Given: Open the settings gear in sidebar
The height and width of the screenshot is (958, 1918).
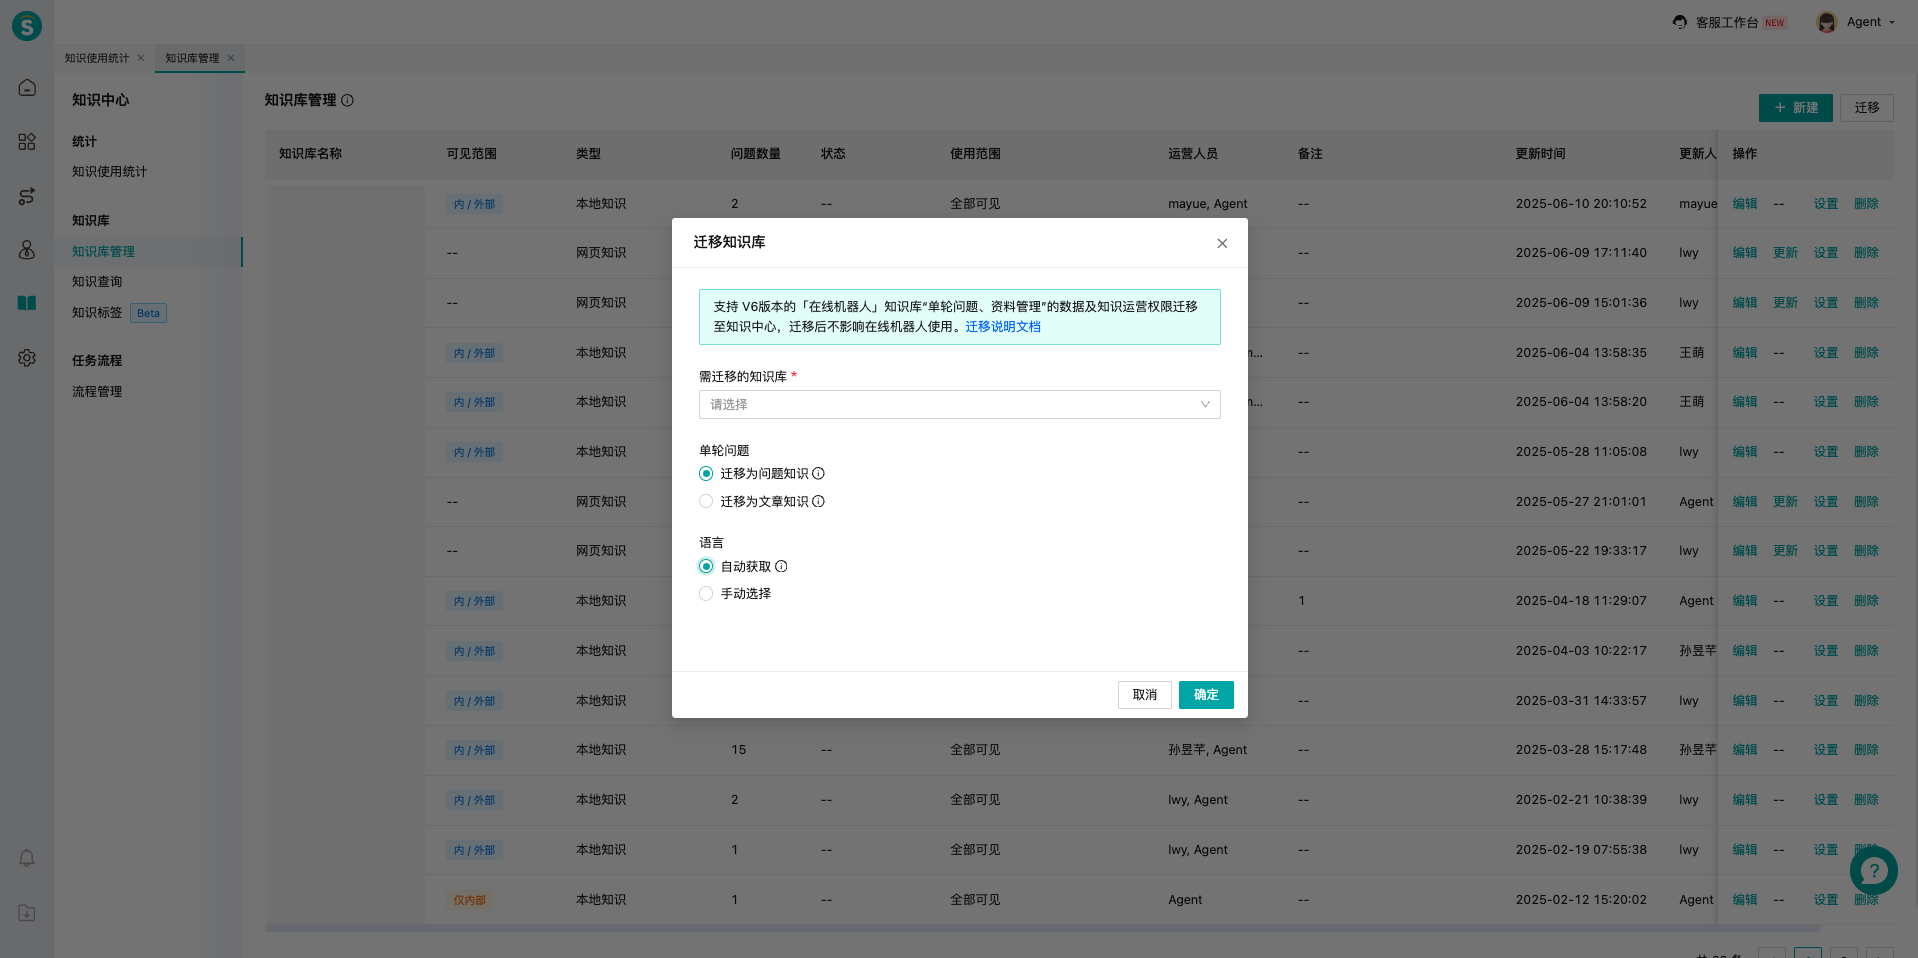Looking at the screenshot, I should 27,358.
